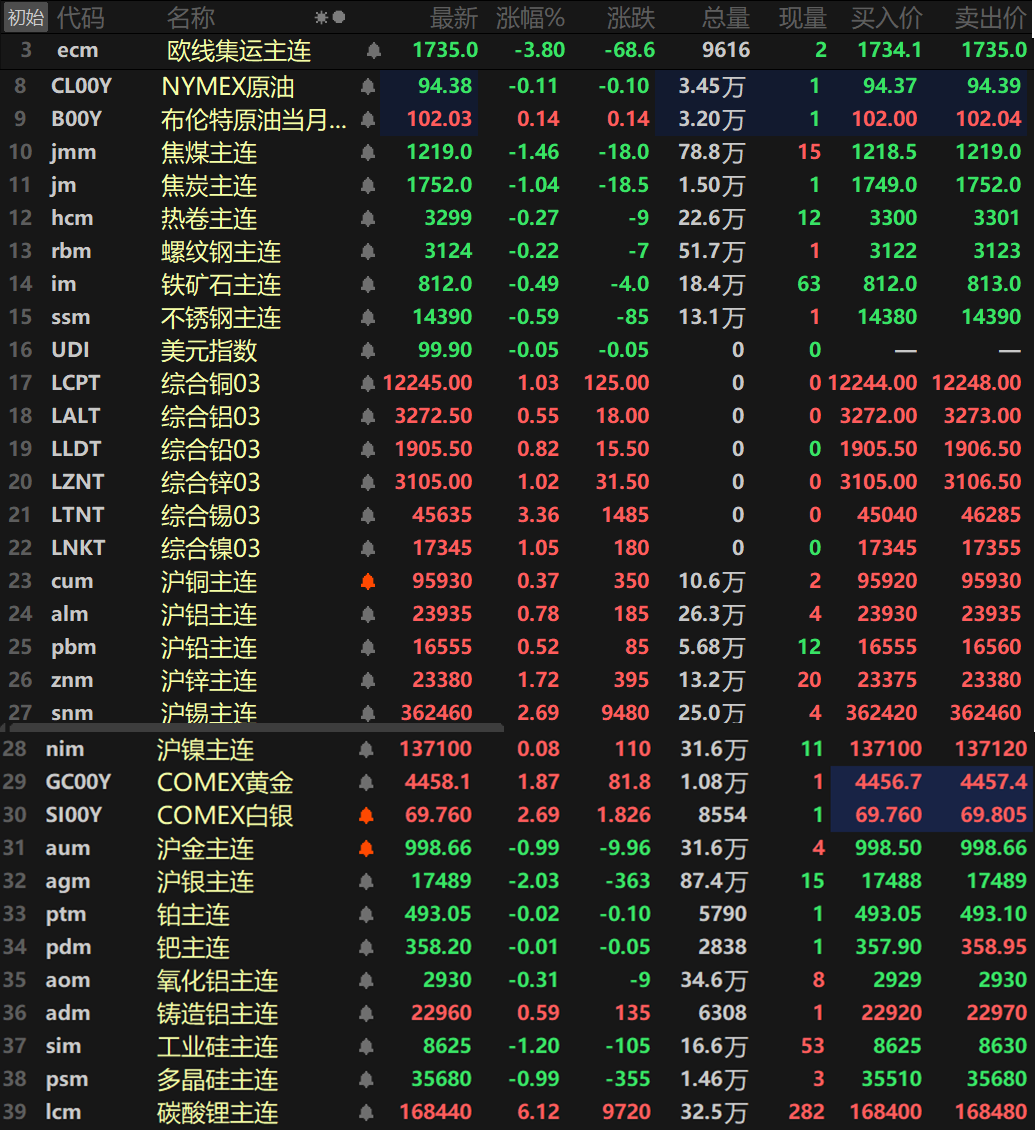Screen dimensions: 1035x1130
Task: Toggle off the red alert bell for 沪铜主连
Action: coord(368,581)
